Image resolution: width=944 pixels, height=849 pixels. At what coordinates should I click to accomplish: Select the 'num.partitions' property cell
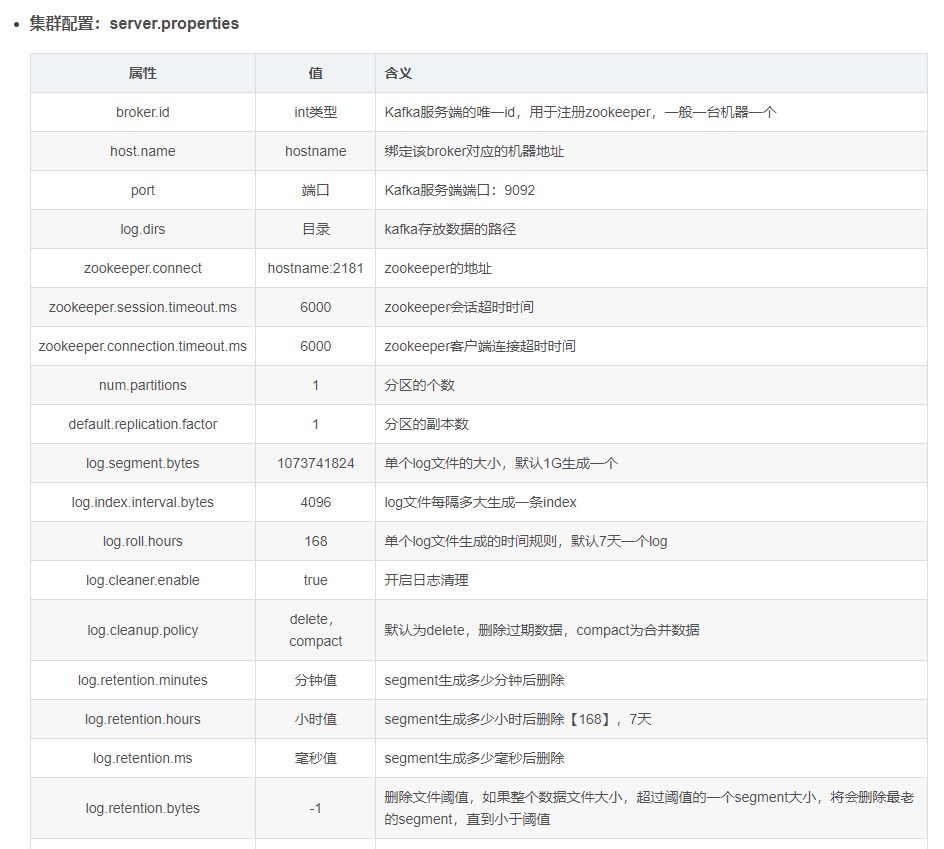click(143, 385)
